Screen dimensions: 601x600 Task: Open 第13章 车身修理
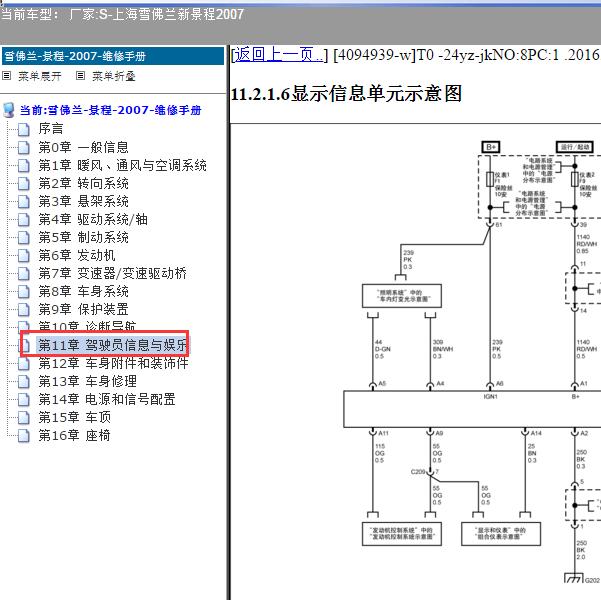[87, 381]
